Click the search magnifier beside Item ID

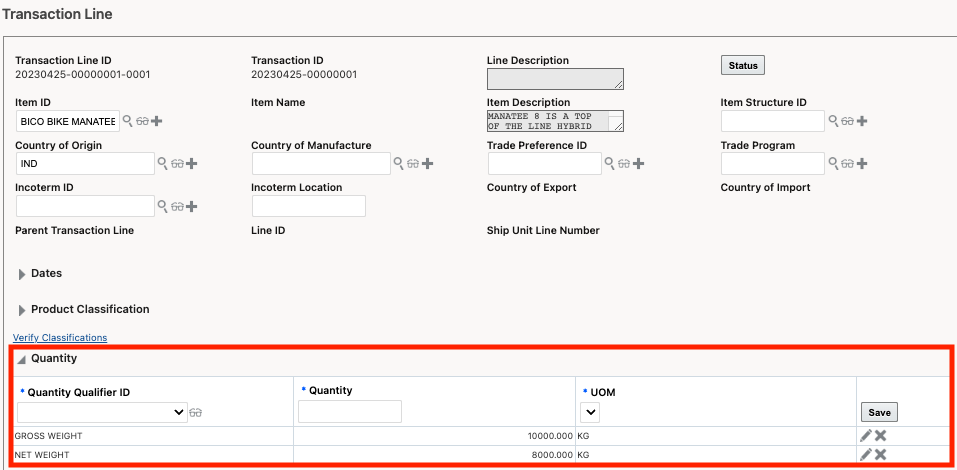pos(127,121)
